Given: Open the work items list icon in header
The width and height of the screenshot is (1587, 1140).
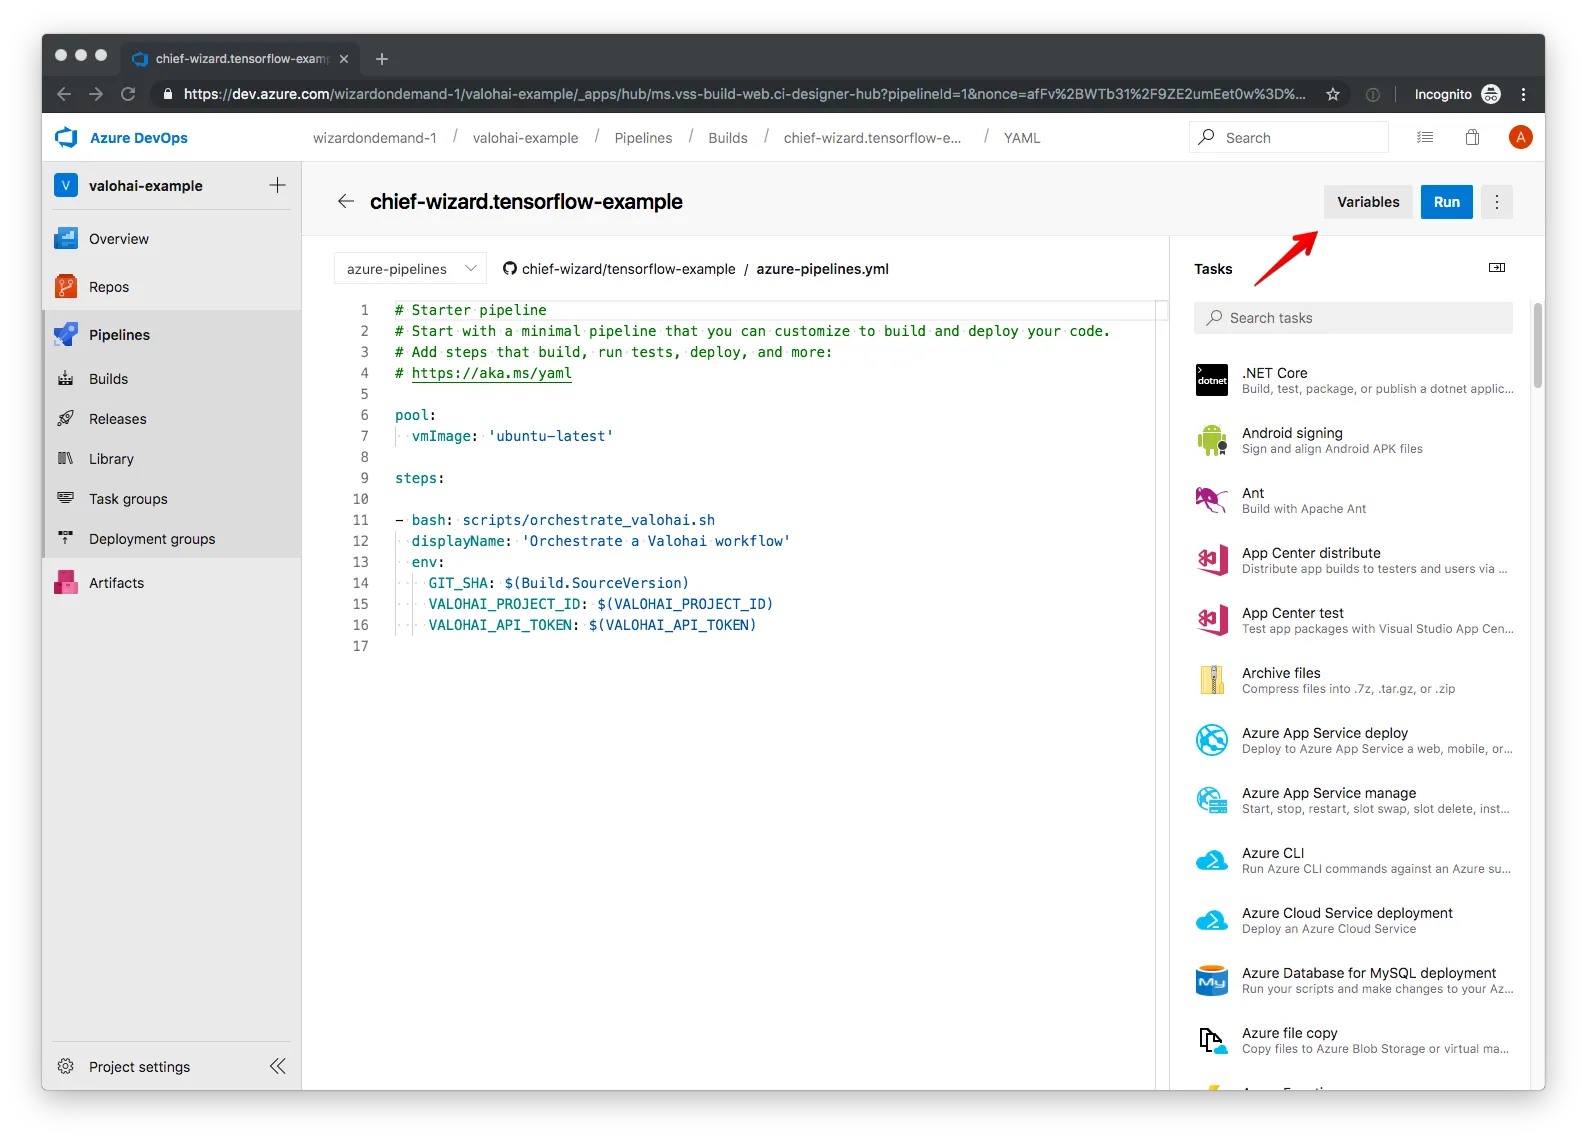Looking at the screenshot, I should tap(1425, 138).
